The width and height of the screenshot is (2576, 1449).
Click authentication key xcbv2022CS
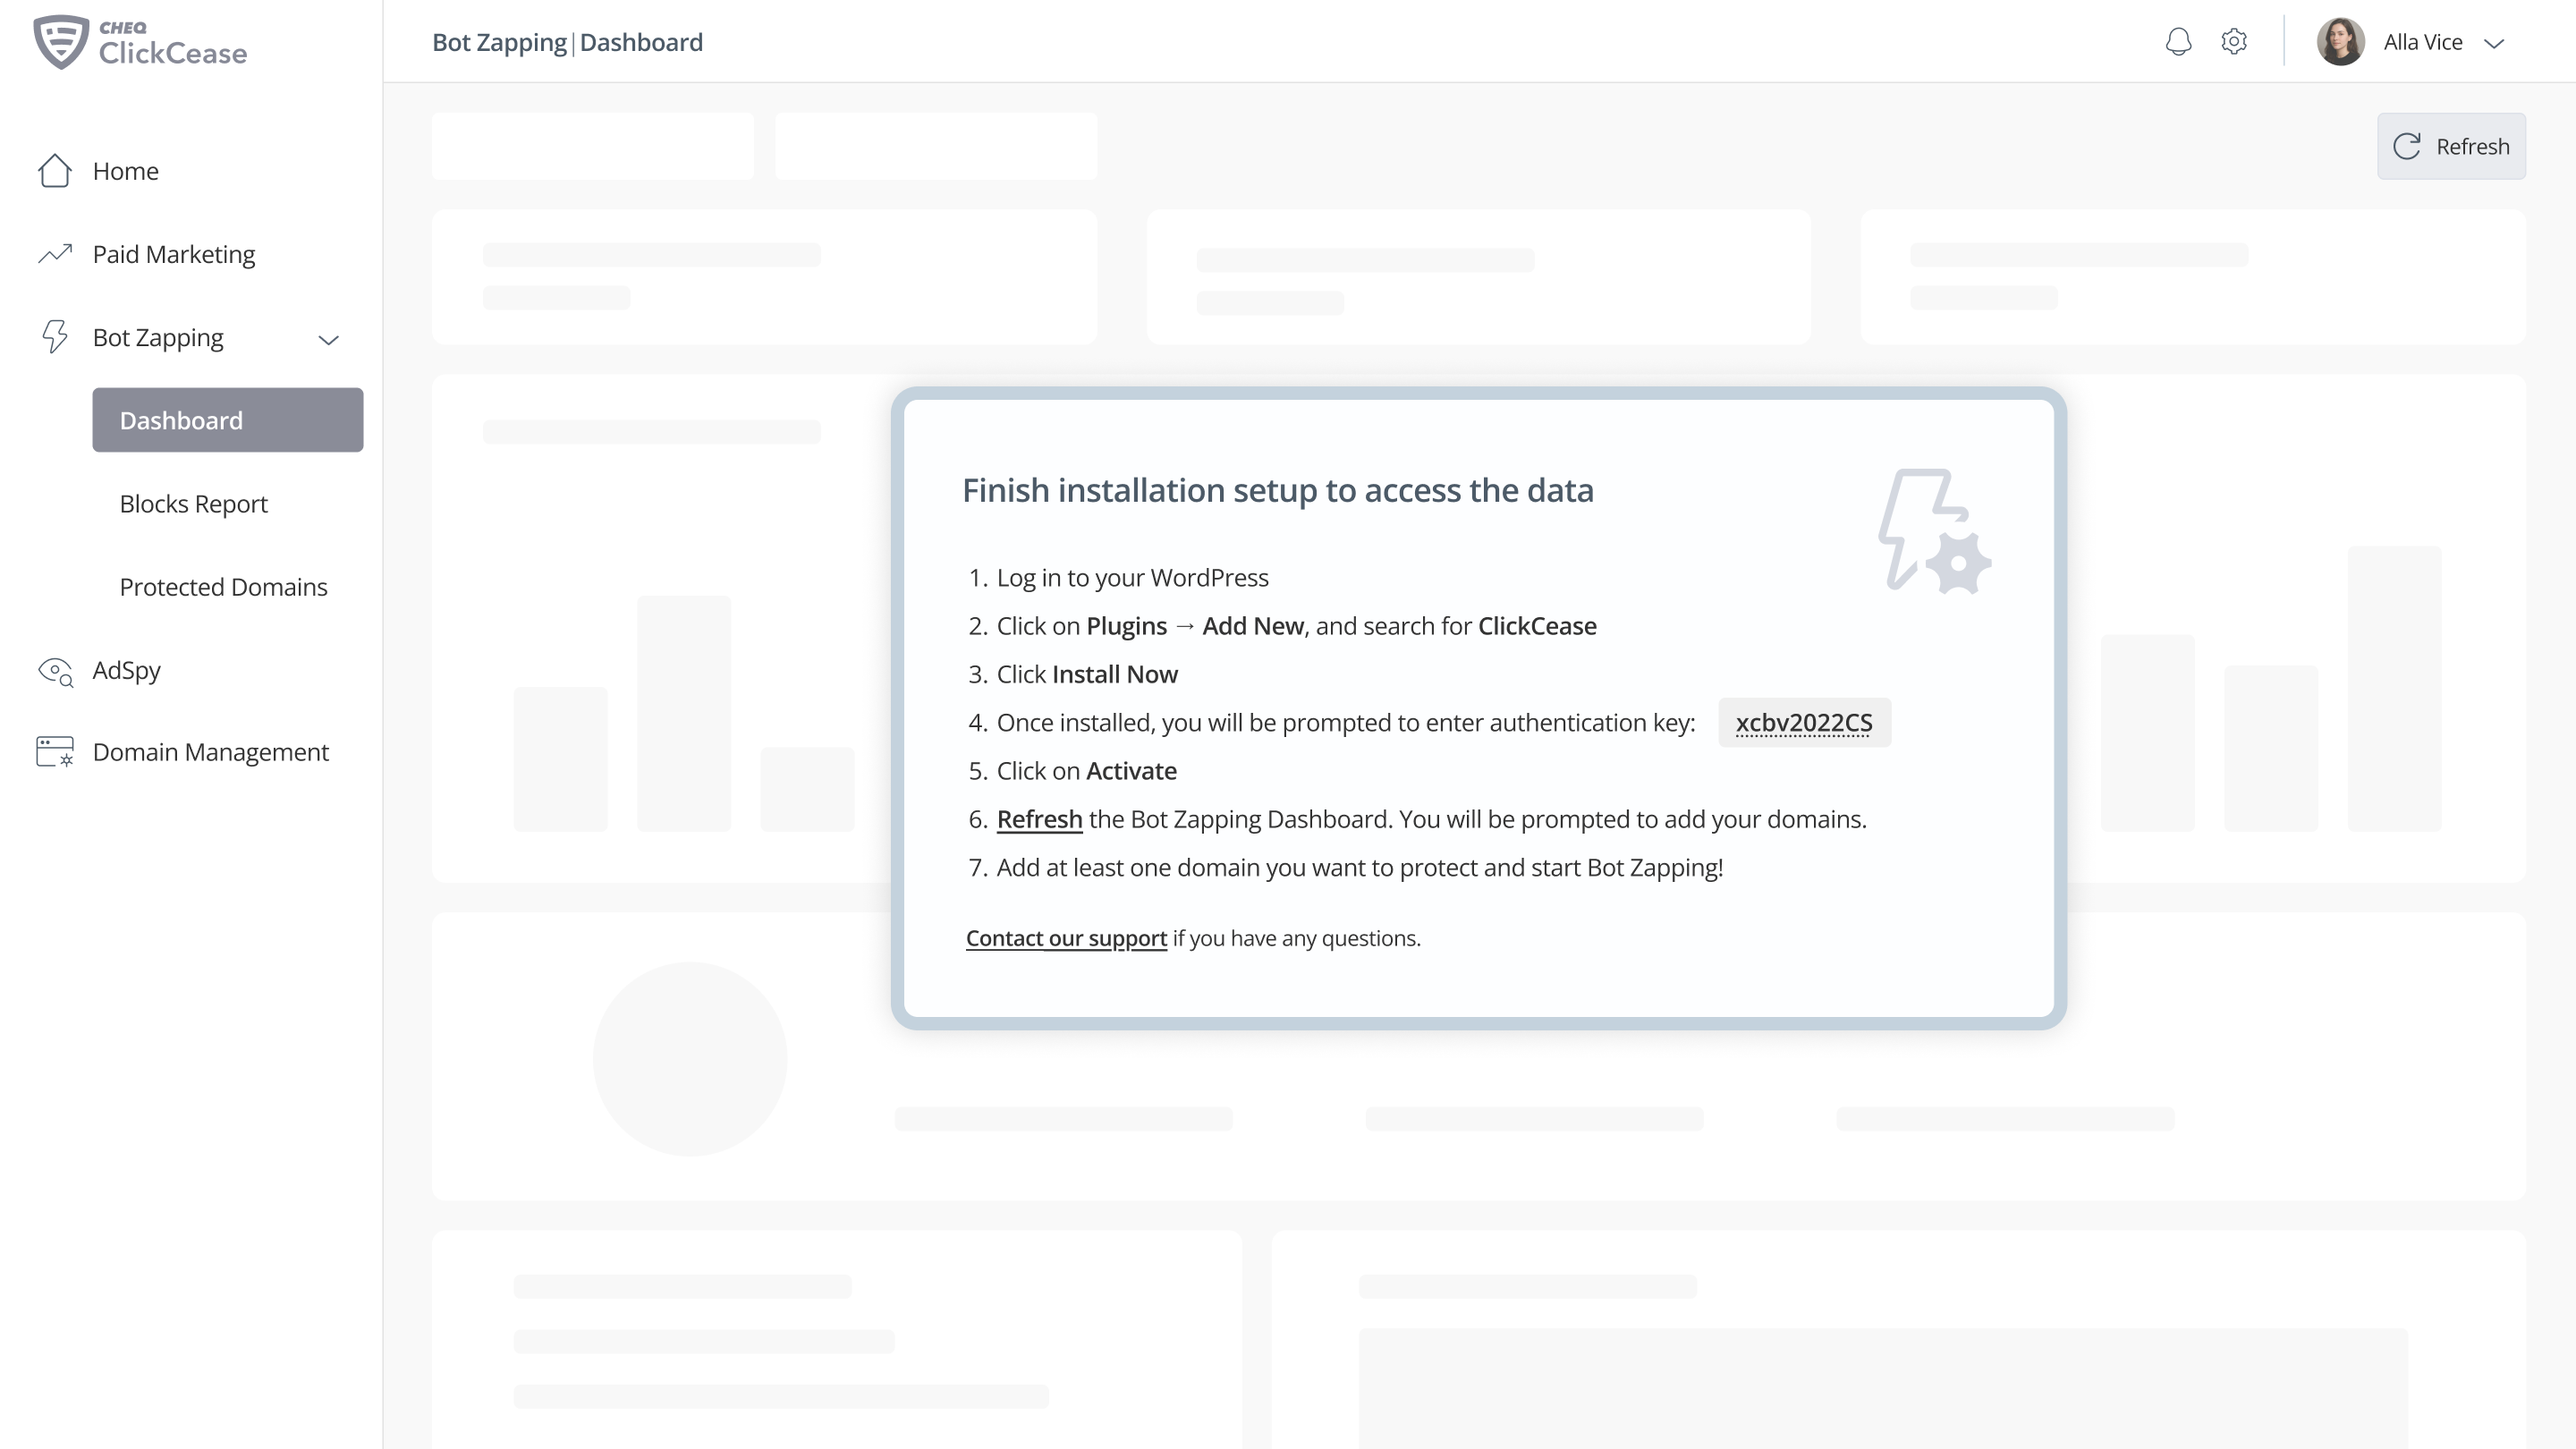click(1804, 722)
